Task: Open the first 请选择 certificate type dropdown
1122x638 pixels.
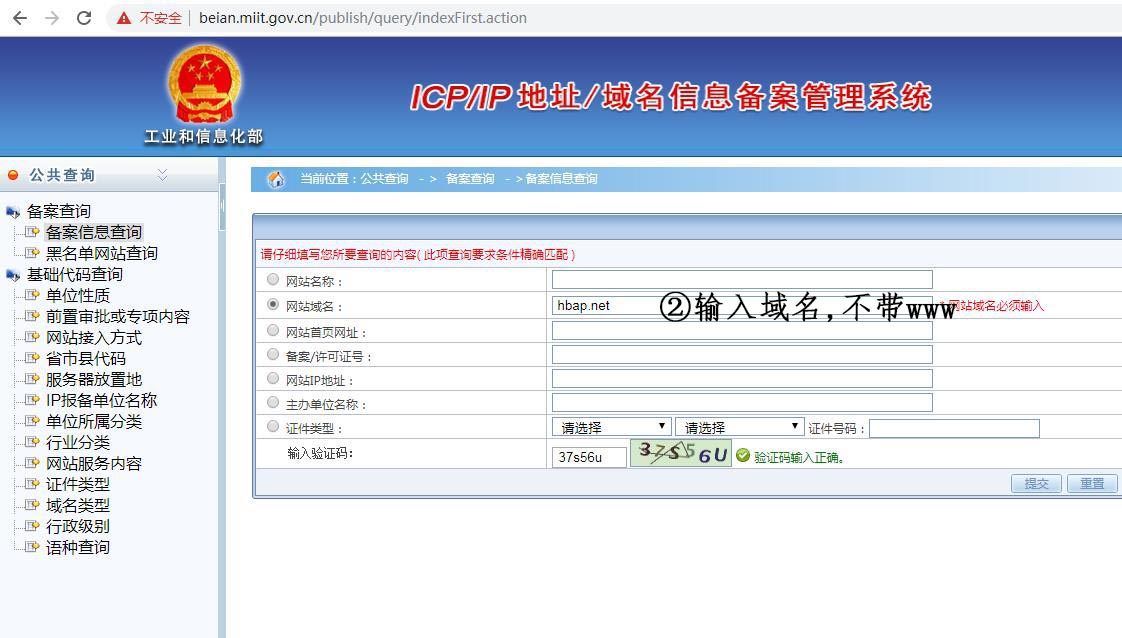Action: point(611,428)
